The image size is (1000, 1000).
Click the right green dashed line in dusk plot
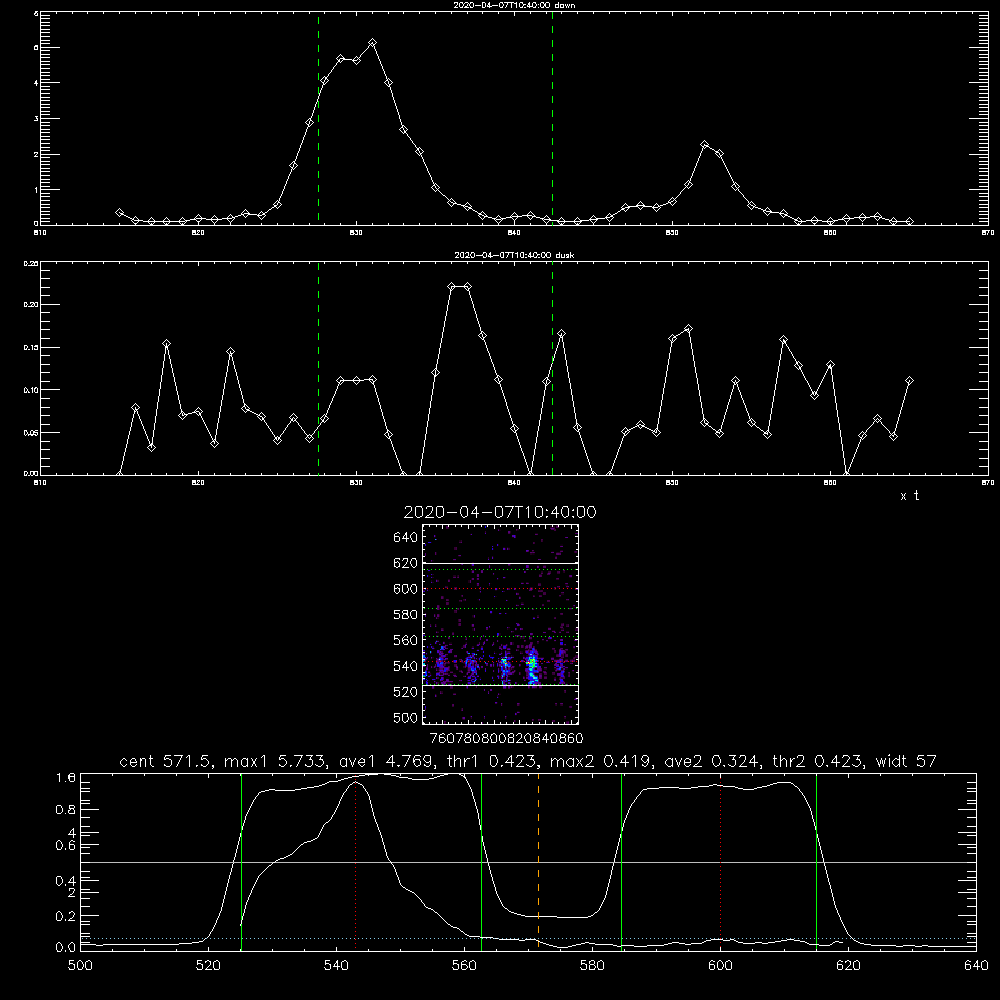point(552,368)
